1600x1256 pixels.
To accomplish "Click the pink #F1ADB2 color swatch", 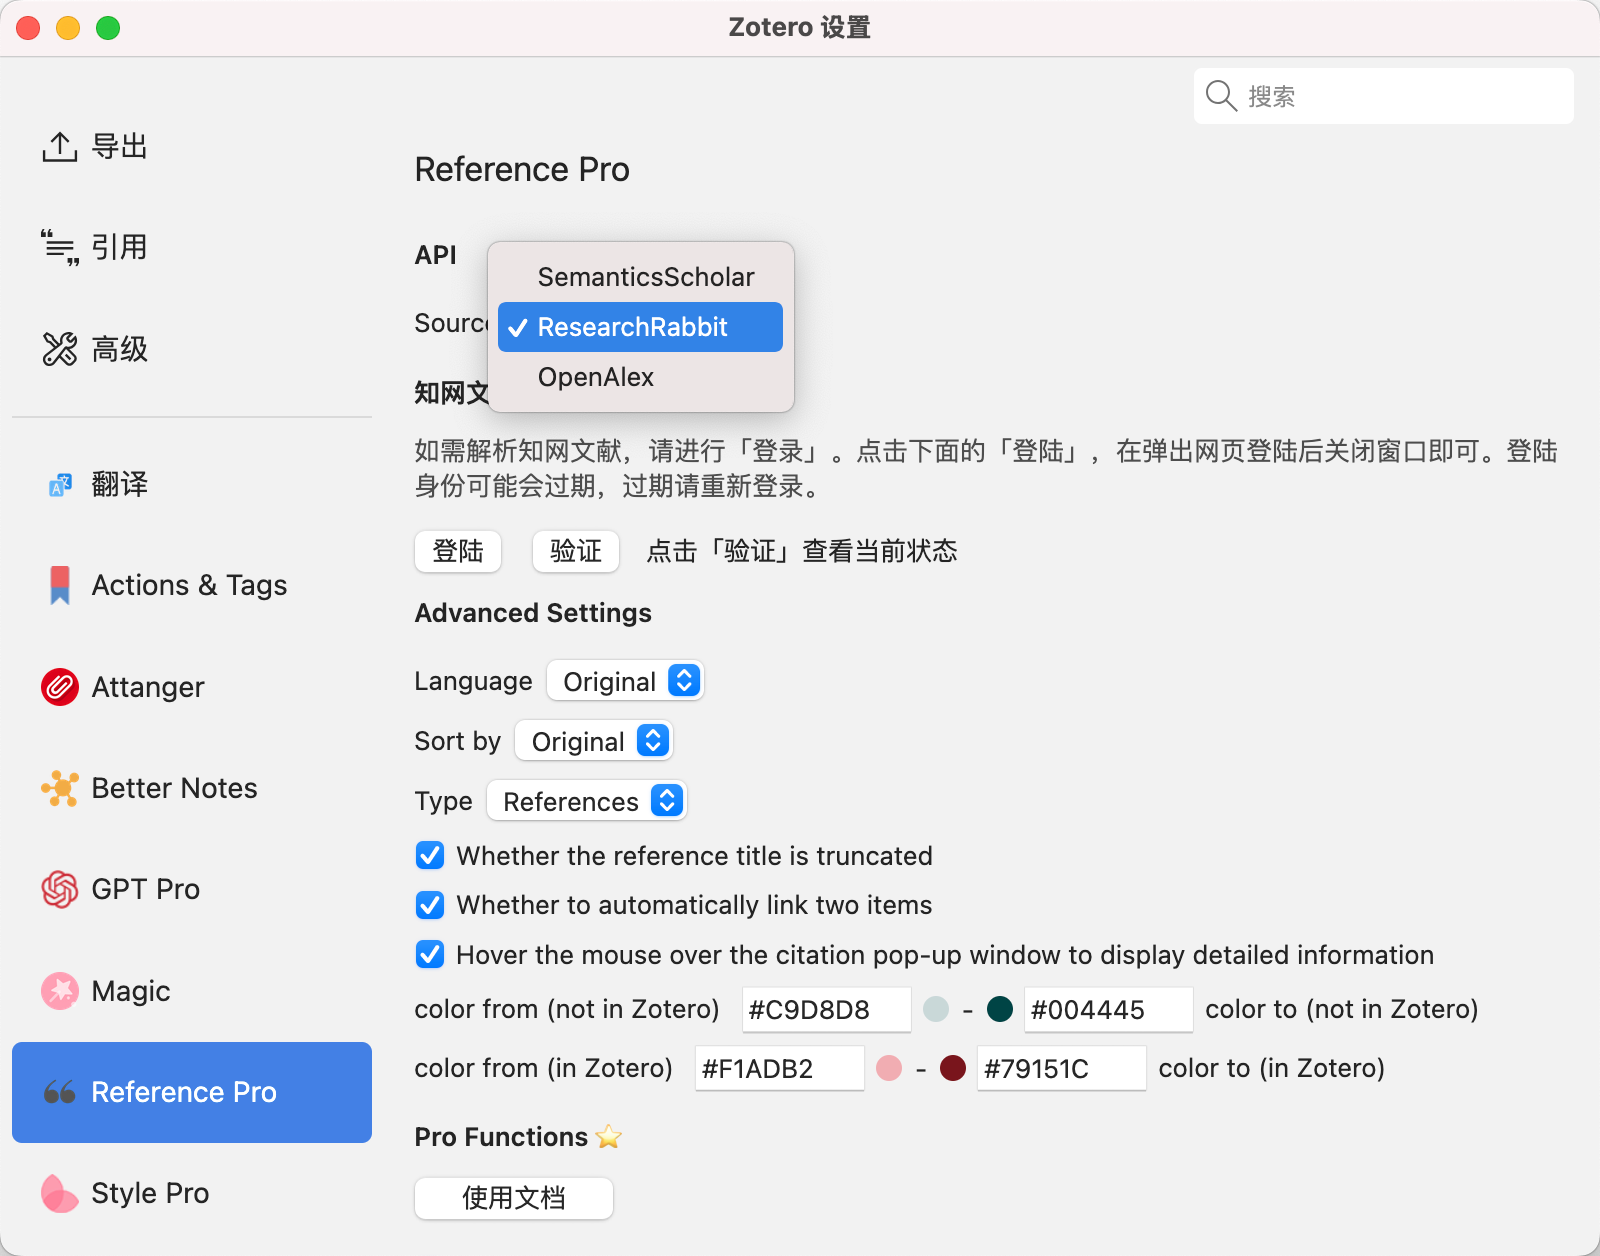I will (x=889, y=1068).
